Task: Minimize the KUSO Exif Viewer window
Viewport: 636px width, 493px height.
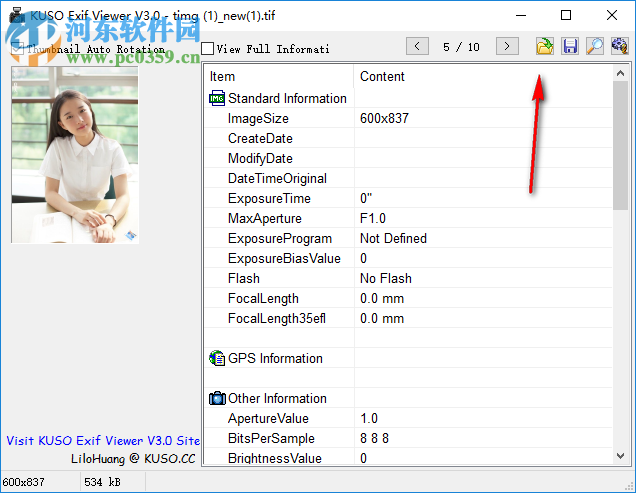Action: (x=521, y=15)
